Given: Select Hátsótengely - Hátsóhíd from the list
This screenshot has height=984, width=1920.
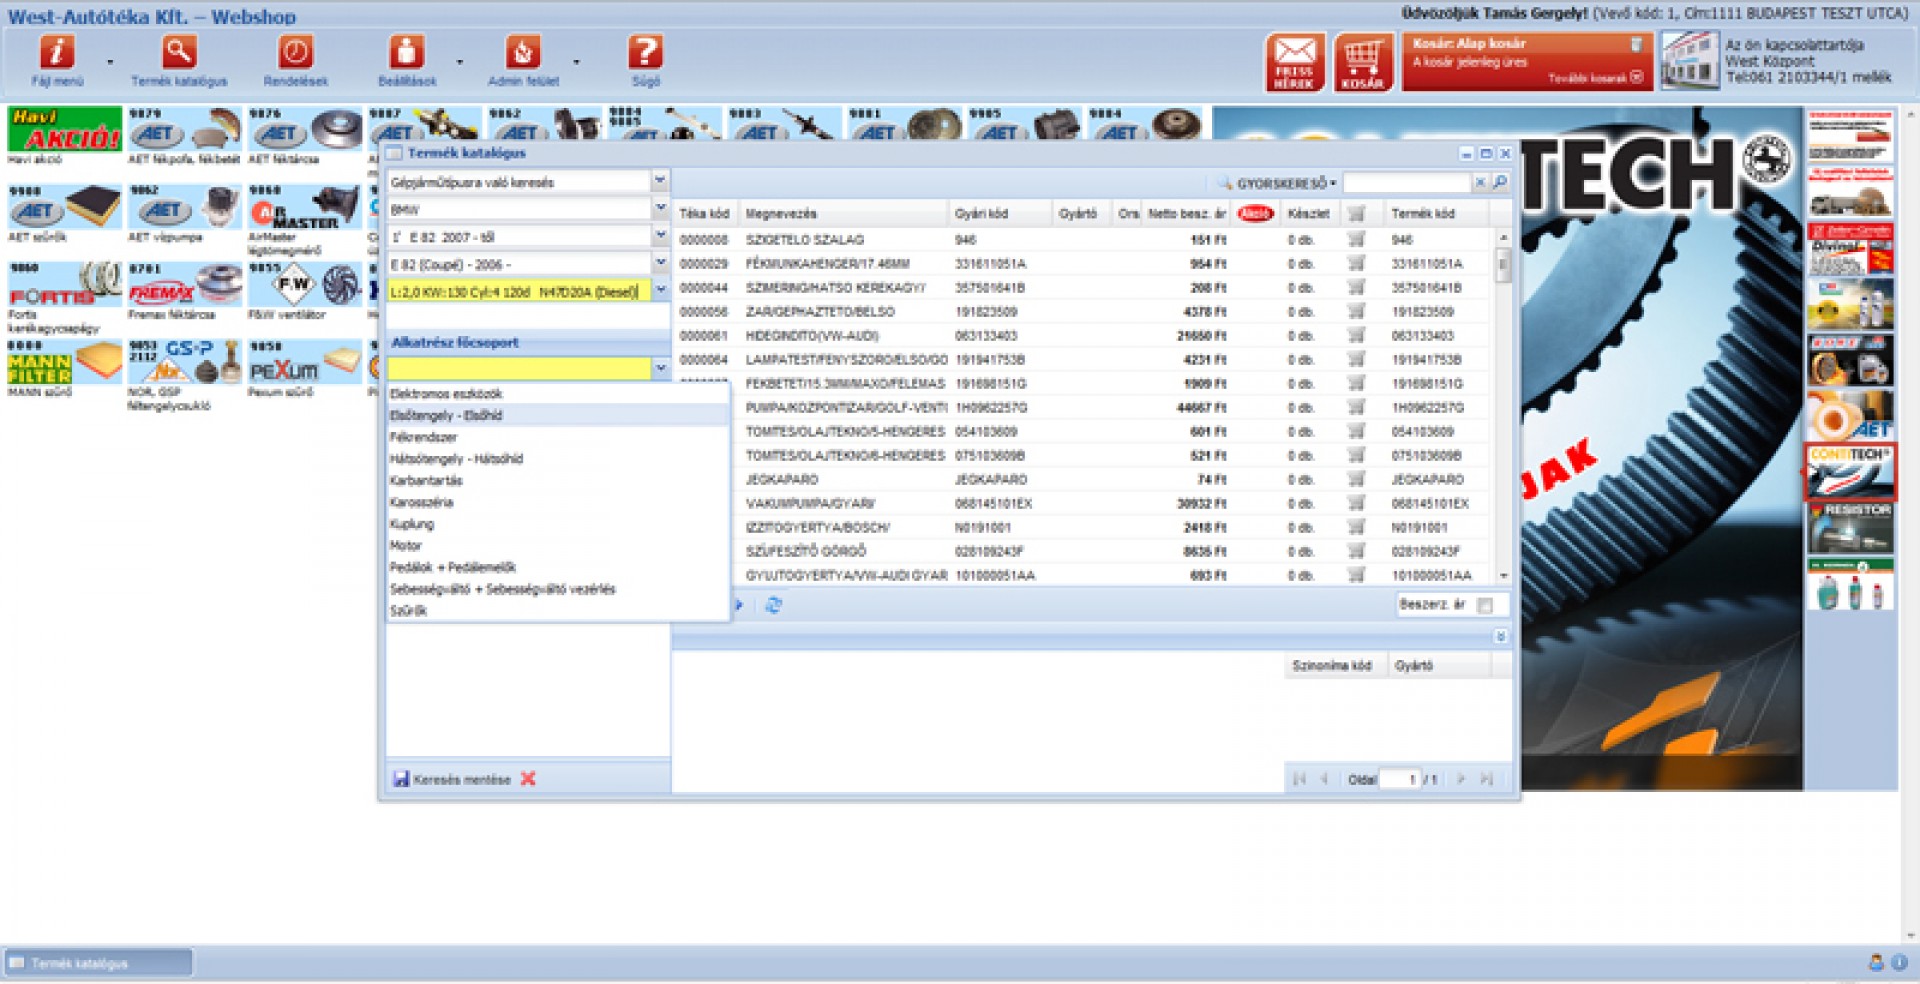Looking at the screenshot, I should [558, 459].
